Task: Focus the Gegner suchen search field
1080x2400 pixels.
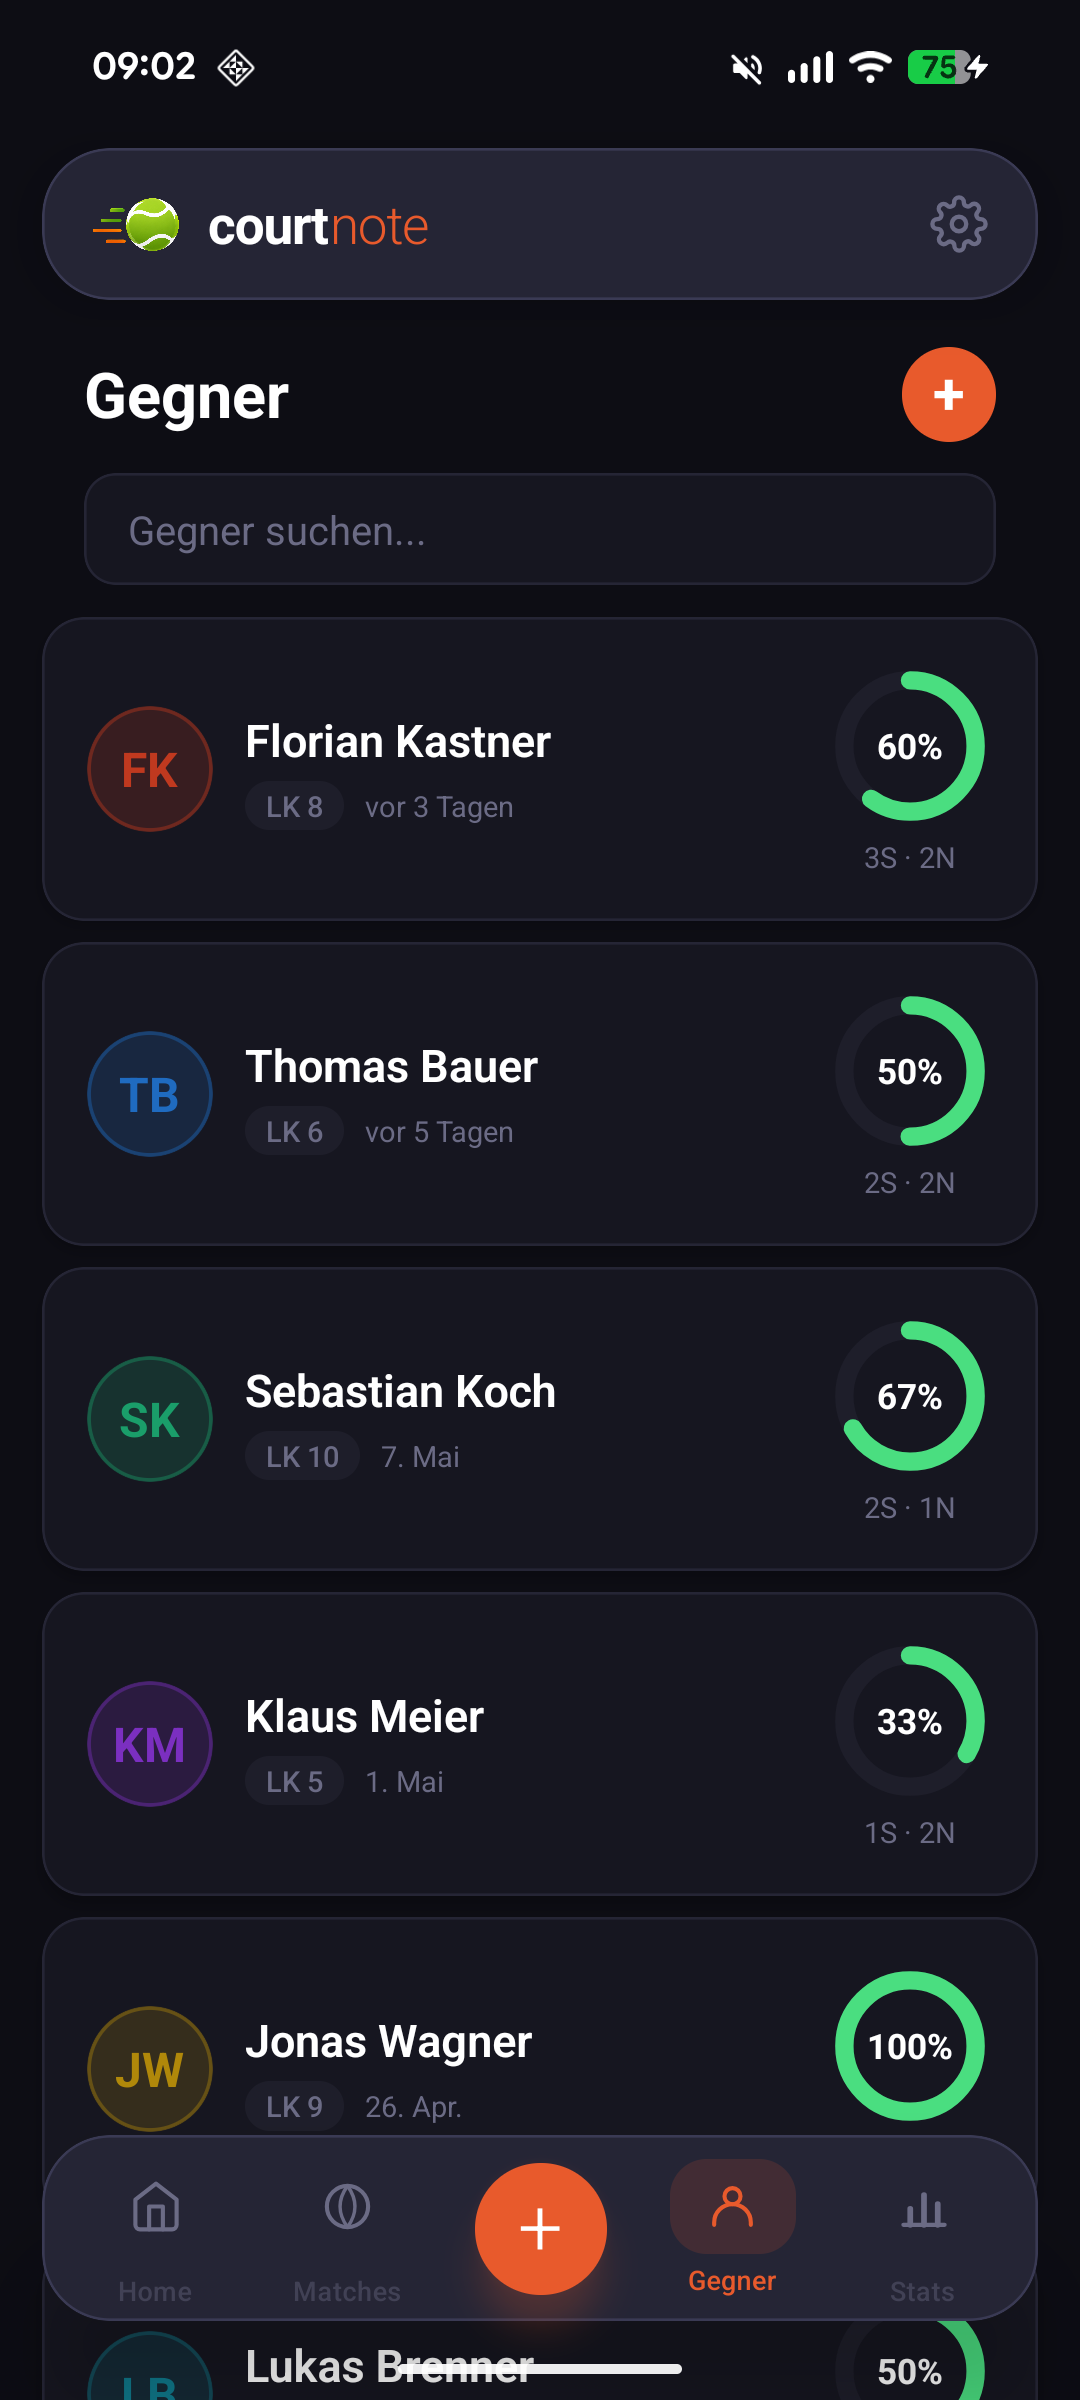Action: coord(540,529)
